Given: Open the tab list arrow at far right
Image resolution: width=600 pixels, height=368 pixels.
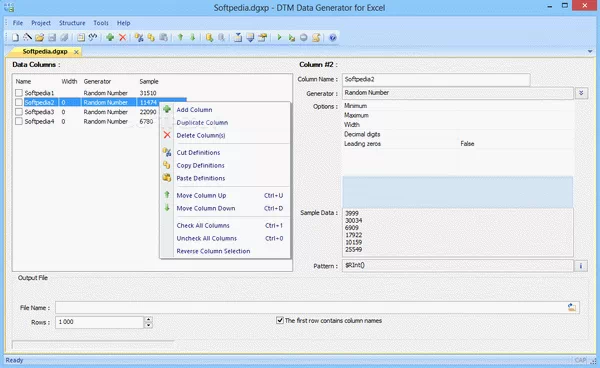Looking at the screenshot, I should click(x=590, y=51).
